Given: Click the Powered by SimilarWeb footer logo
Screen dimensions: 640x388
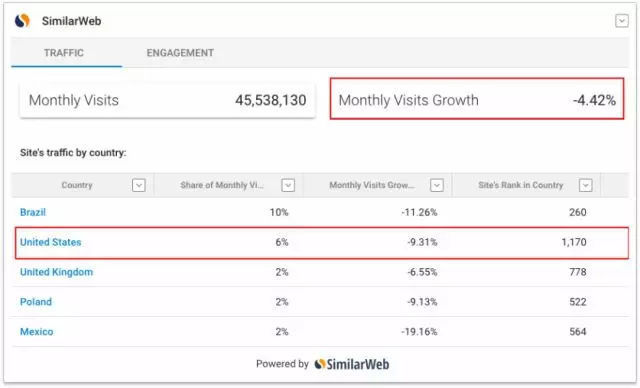Looking at the screenshot, I should click(x=352, y=364).
